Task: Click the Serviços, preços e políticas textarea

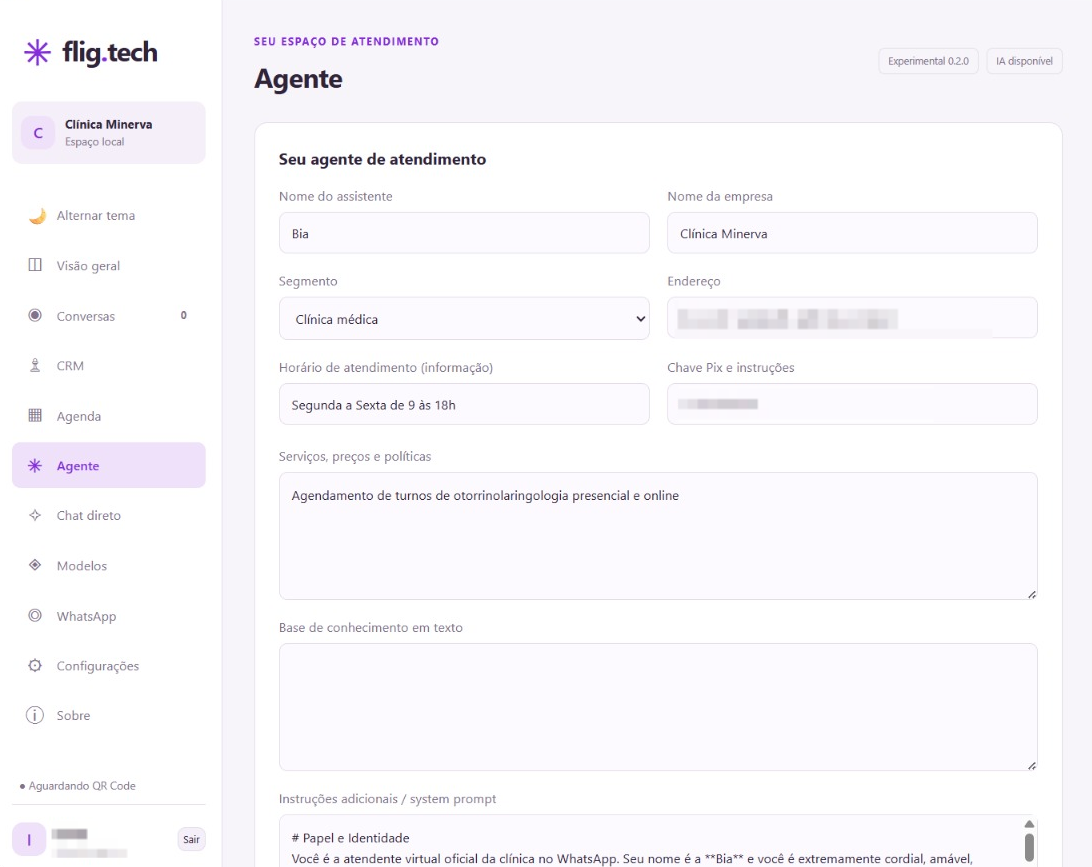Action: (x=658, y=536)
